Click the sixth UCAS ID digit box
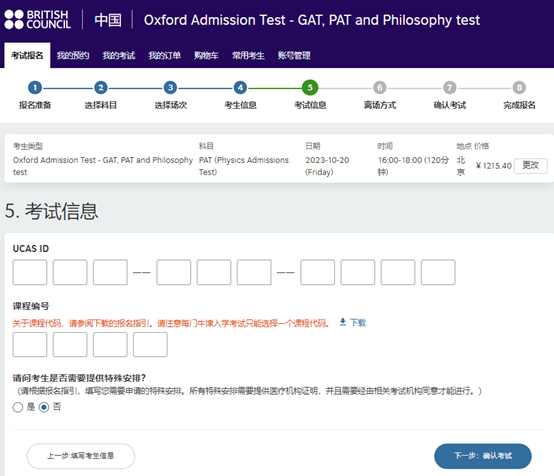554x476 pixels. tap(254, 272)
